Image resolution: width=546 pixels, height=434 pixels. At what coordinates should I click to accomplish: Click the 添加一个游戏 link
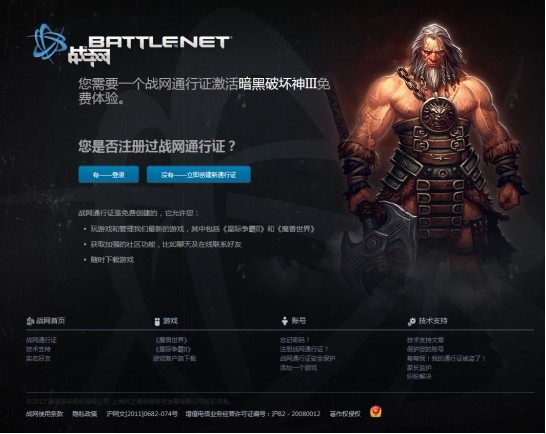click(x=298, y=367)
